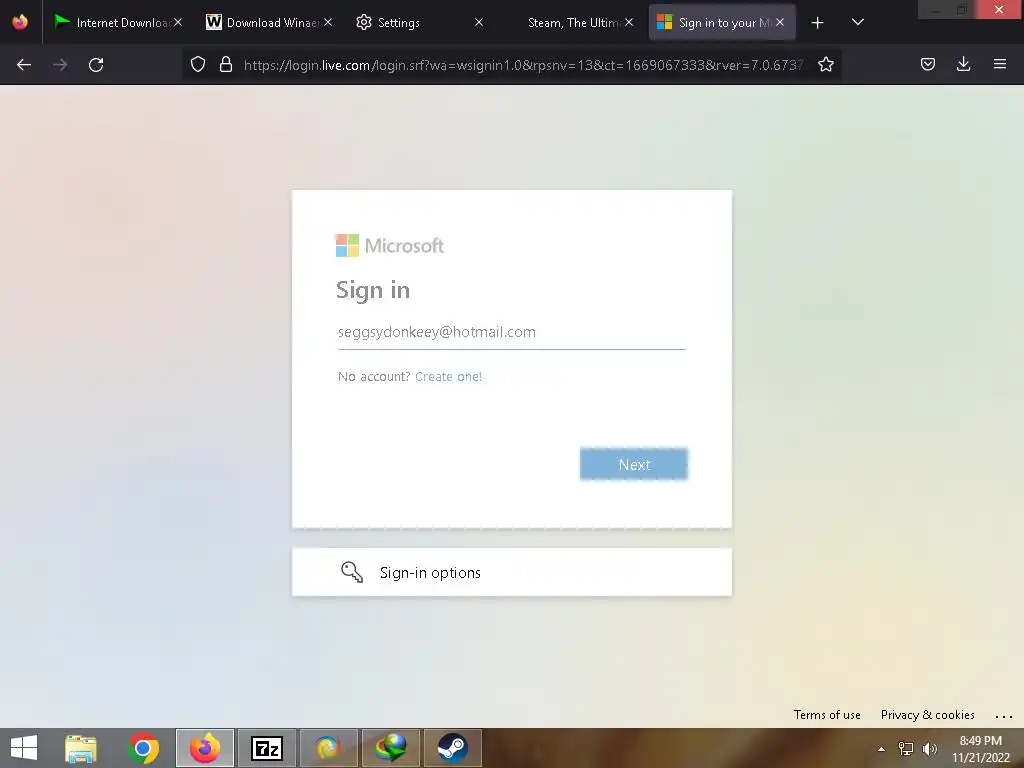Open the tracking protection shield icon

198,64
